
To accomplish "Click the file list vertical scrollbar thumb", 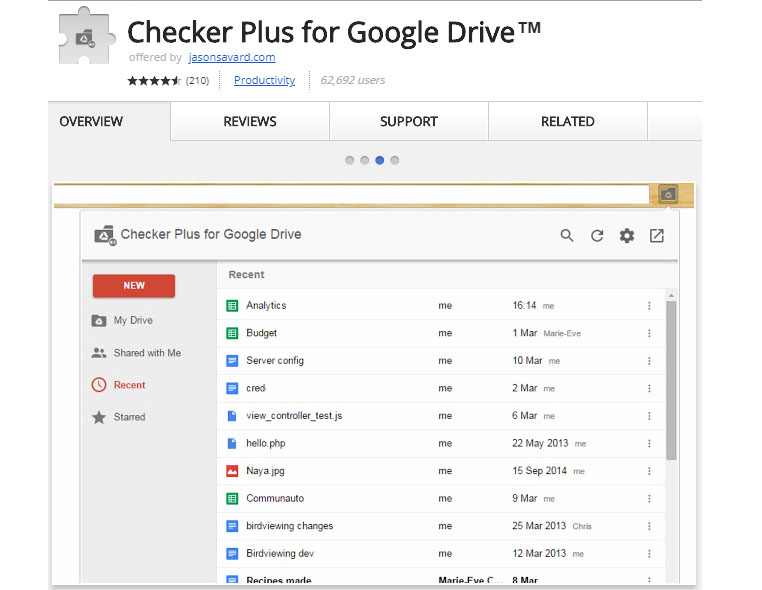I will (x=671, y=380).
